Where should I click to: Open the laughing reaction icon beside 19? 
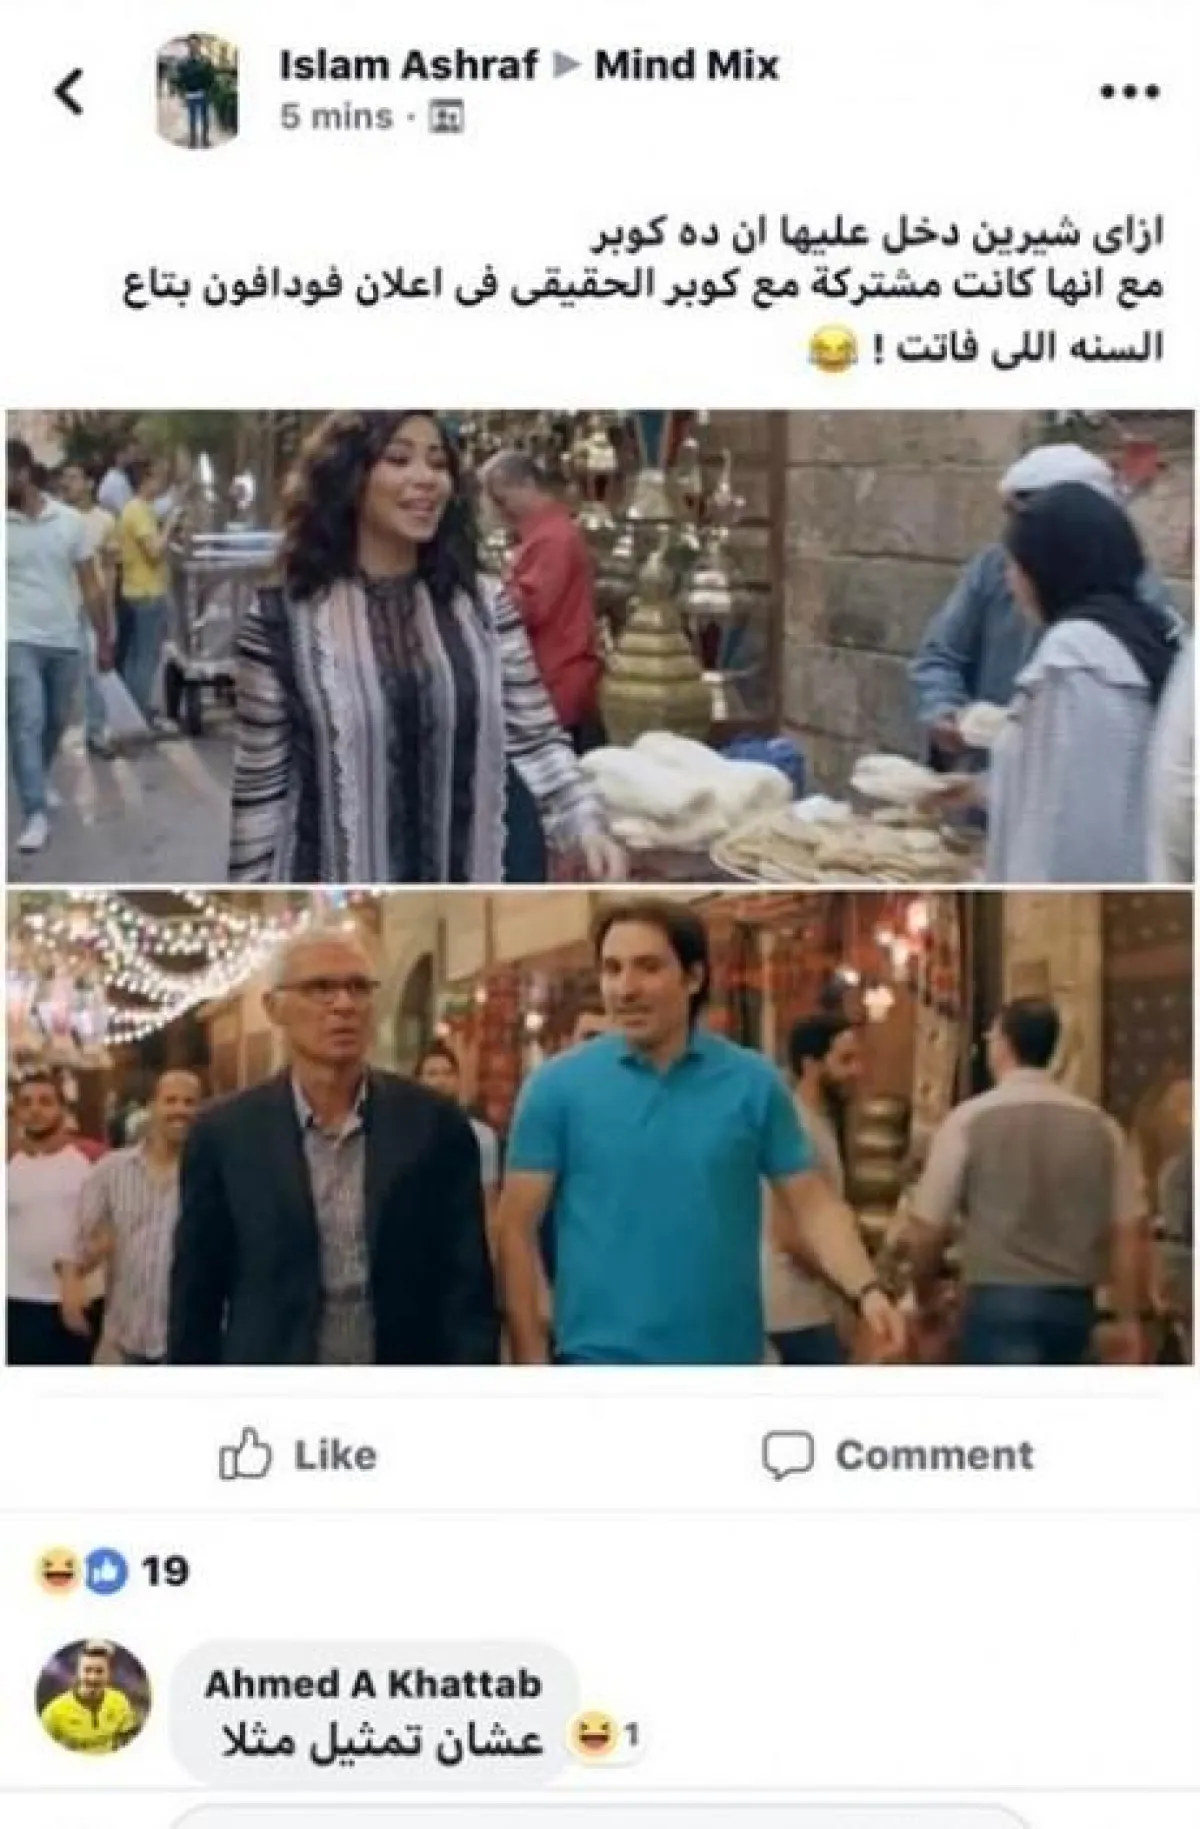point(56,1572)
